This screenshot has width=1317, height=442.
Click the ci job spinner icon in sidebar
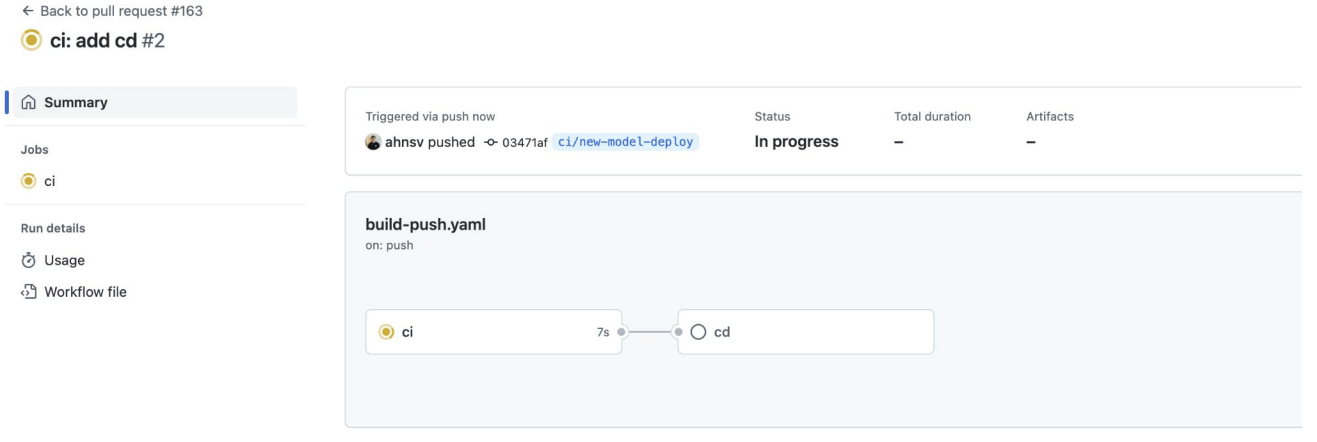[x=28, y=181]
